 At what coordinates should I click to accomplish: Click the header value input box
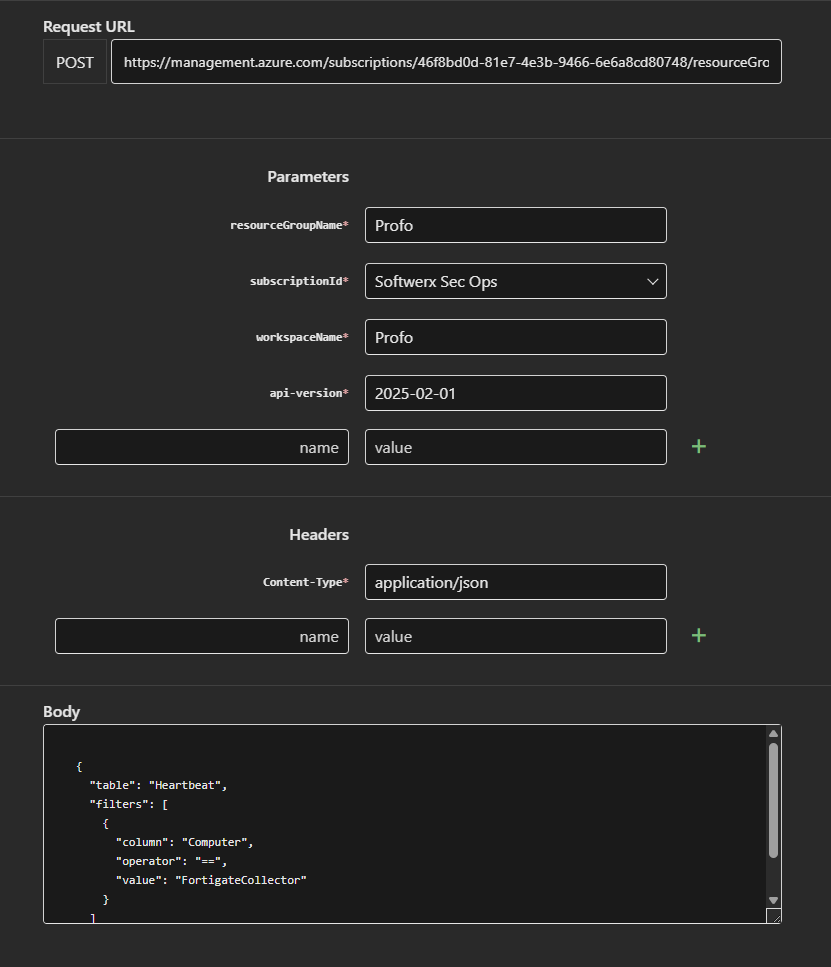[516, 636]
